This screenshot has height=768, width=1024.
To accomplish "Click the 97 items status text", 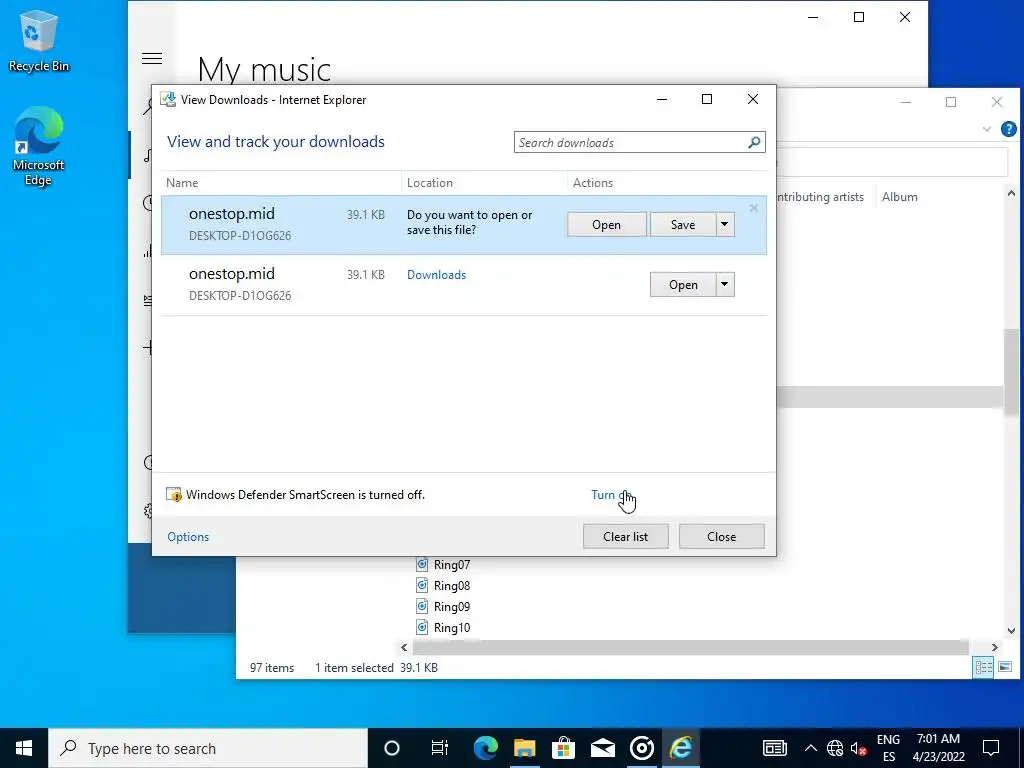I will pos(272,667).
